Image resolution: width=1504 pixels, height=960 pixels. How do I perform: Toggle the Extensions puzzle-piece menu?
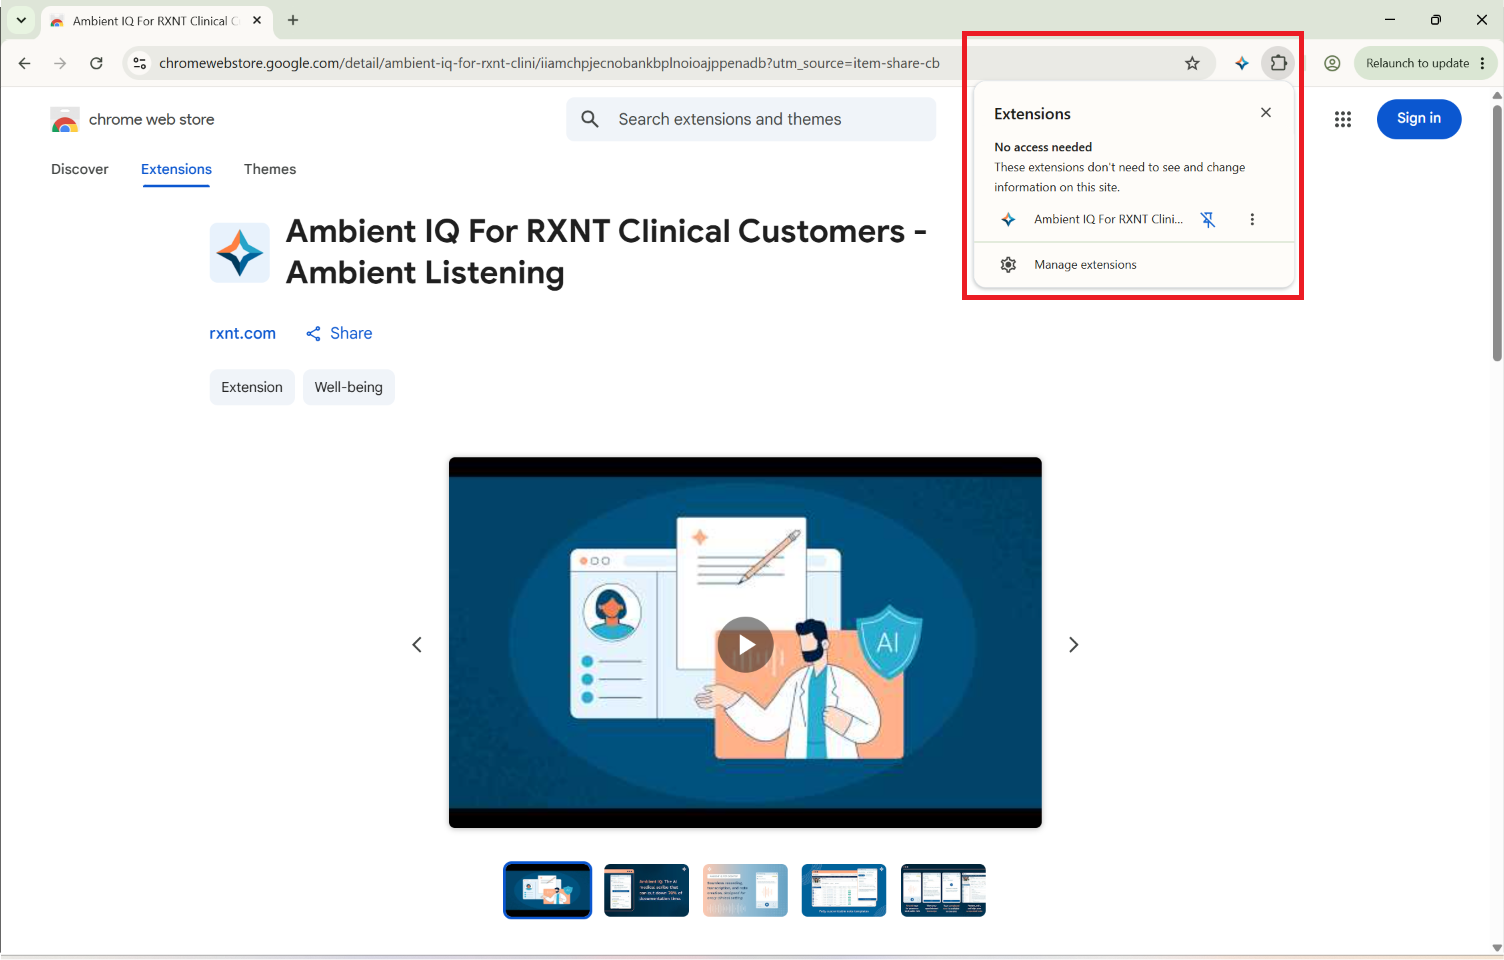(x=1279, y=63)
